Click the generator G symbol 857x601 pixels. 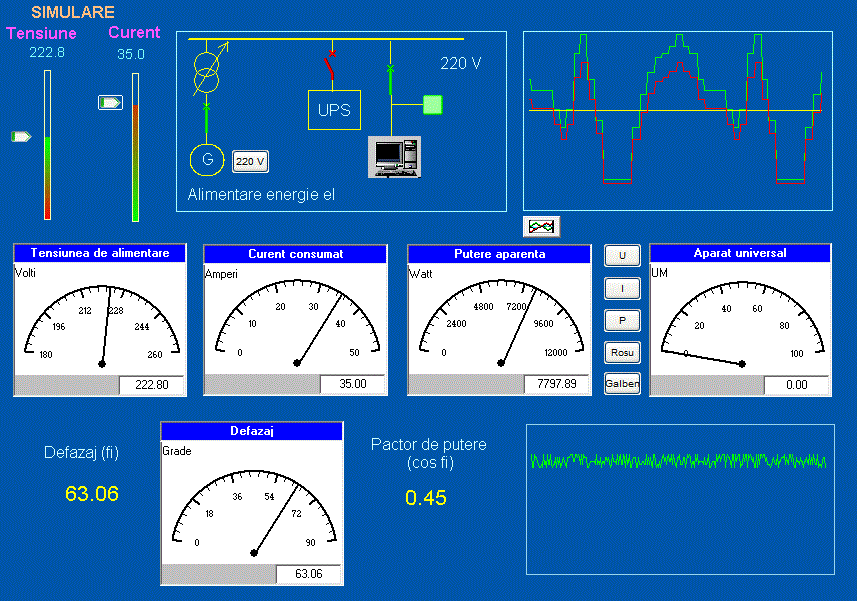pyautogui.click(x=207, y=159)
